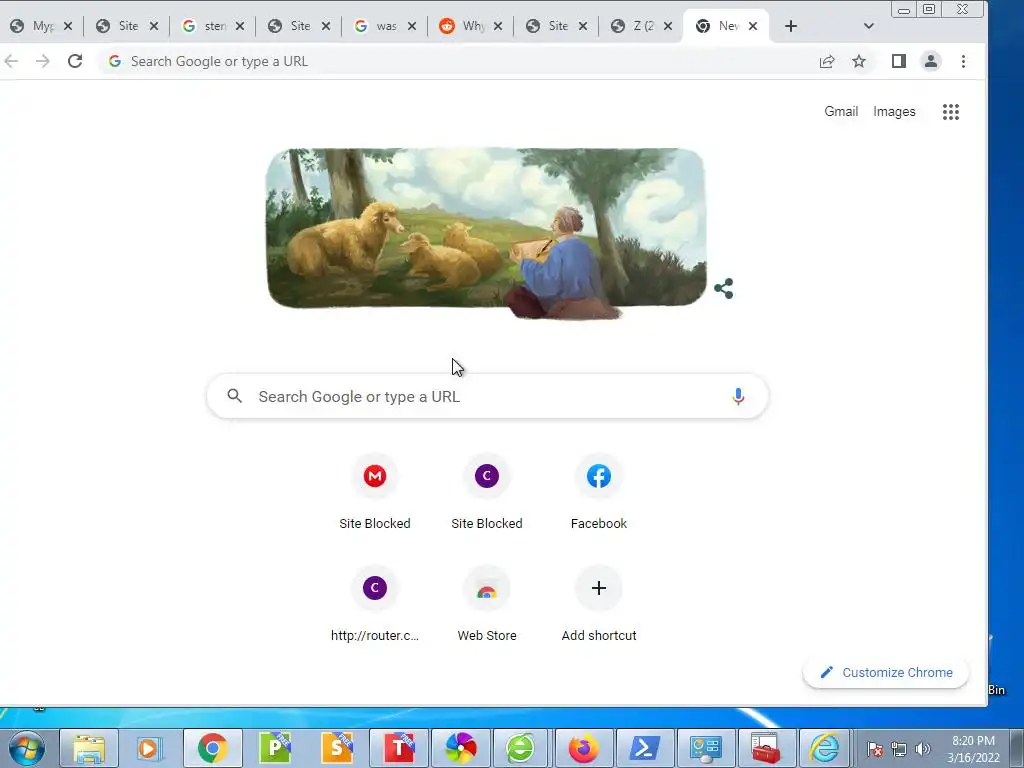The height and width of the screenshot is (768, 1024).
Task: Open the volume speaker icon in the tray
Action: (x=923, y=749)
